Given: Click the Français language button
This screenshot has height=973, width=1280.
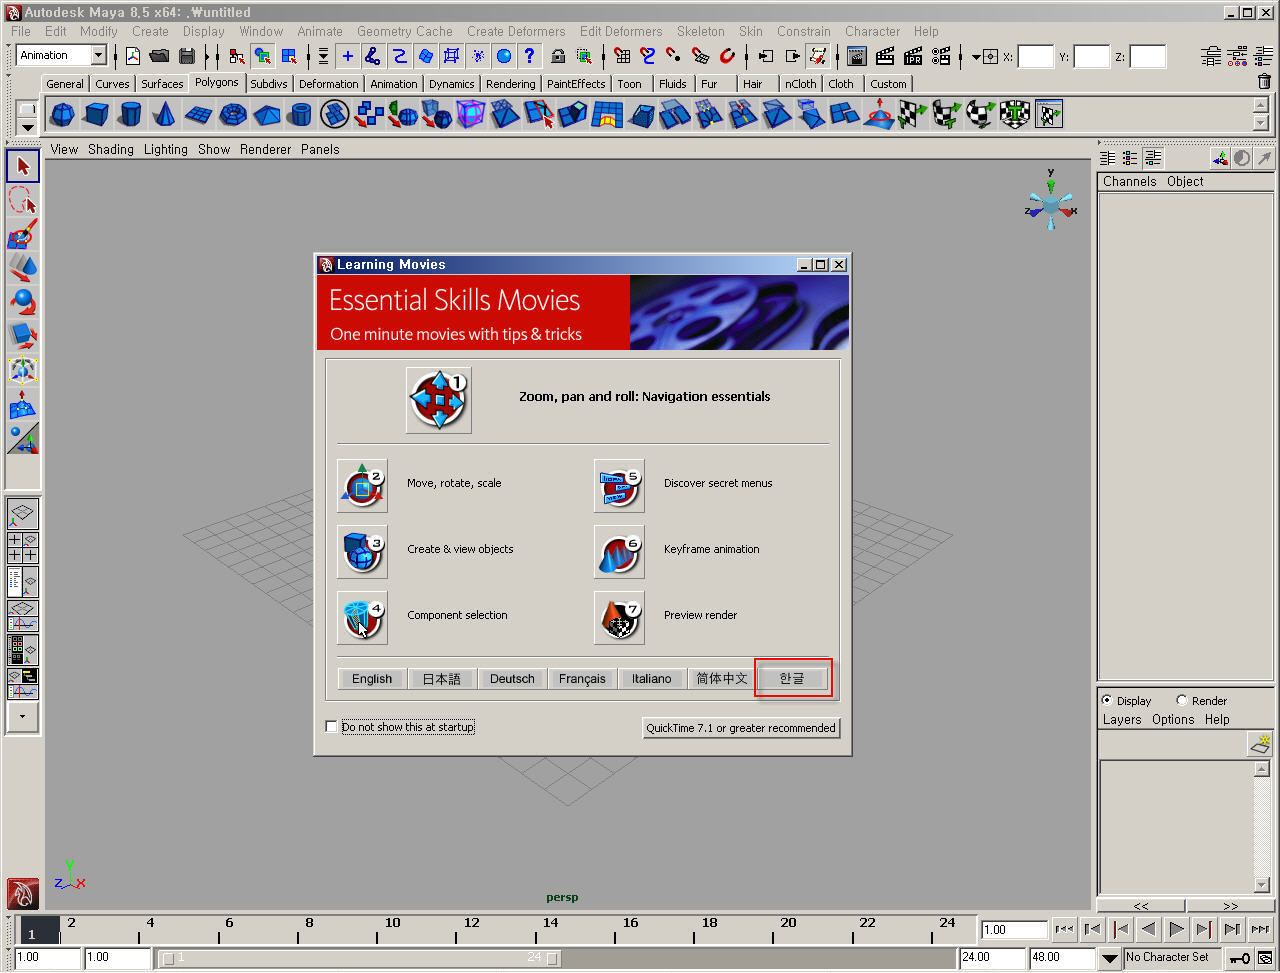Looking at the screenshot, I should coord(582,678).
